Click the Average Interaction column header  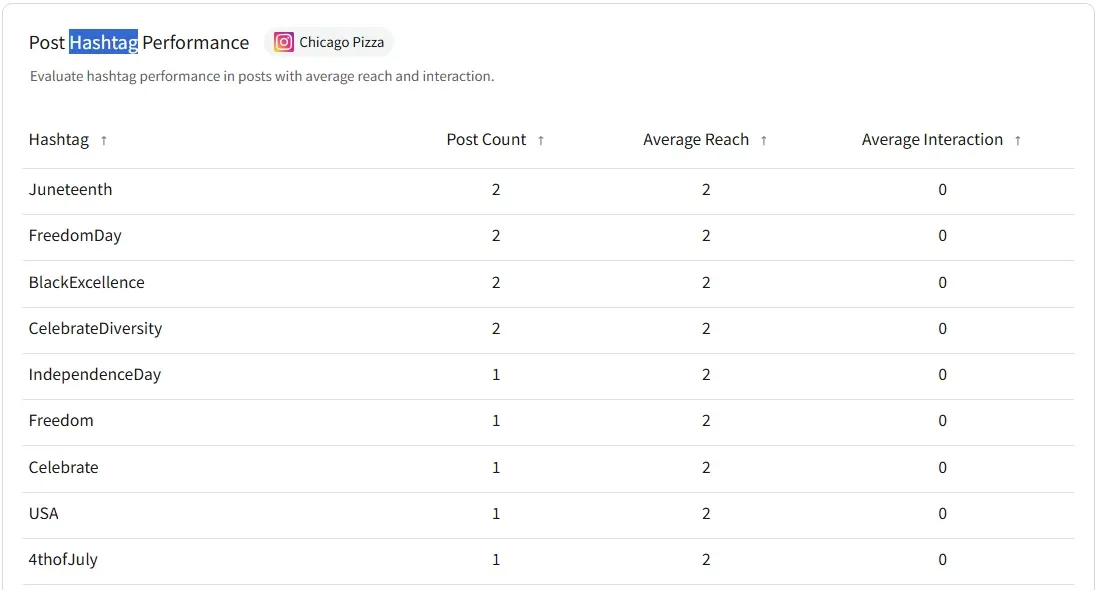932,140
